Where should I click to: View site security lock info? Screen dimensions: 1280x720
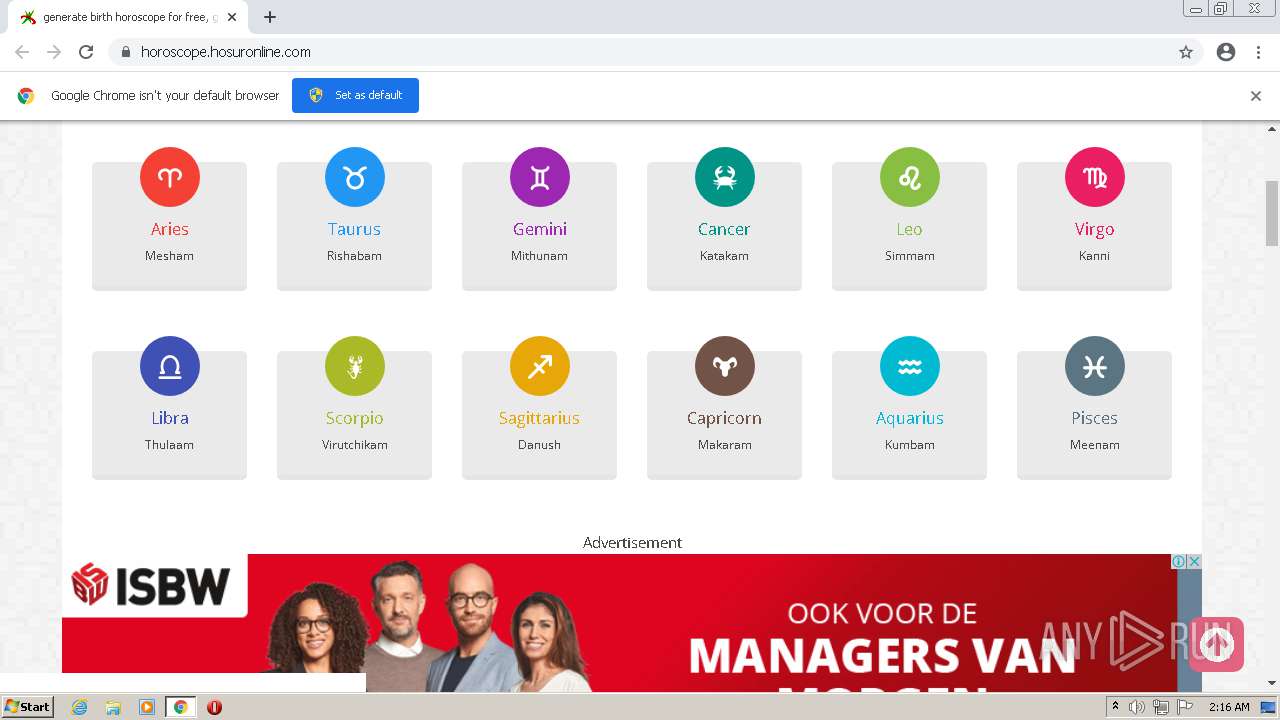click(x=126, y=52)
